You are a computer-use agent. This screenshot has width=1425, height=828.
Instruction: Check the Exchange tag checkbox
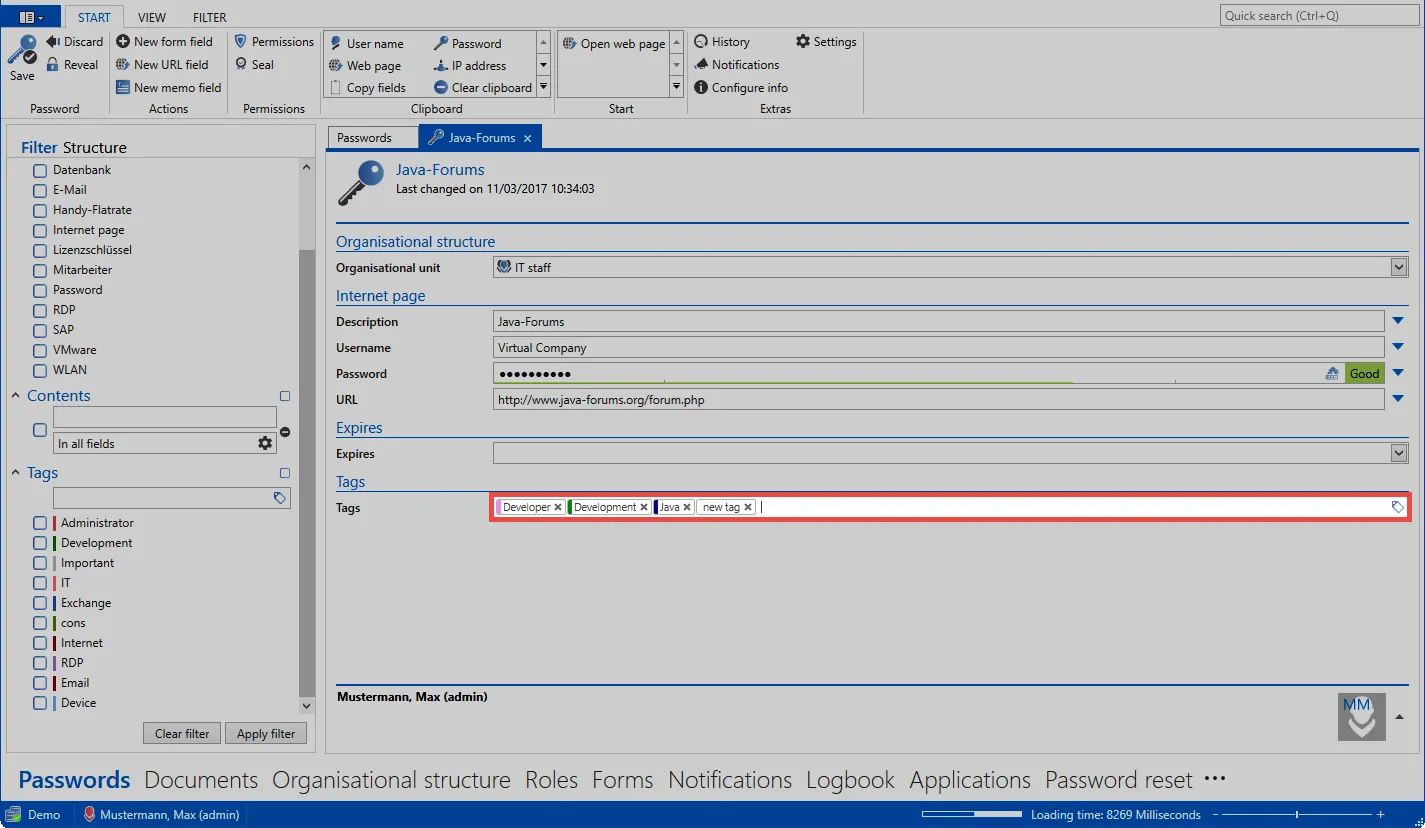click(x=40, y=603)
